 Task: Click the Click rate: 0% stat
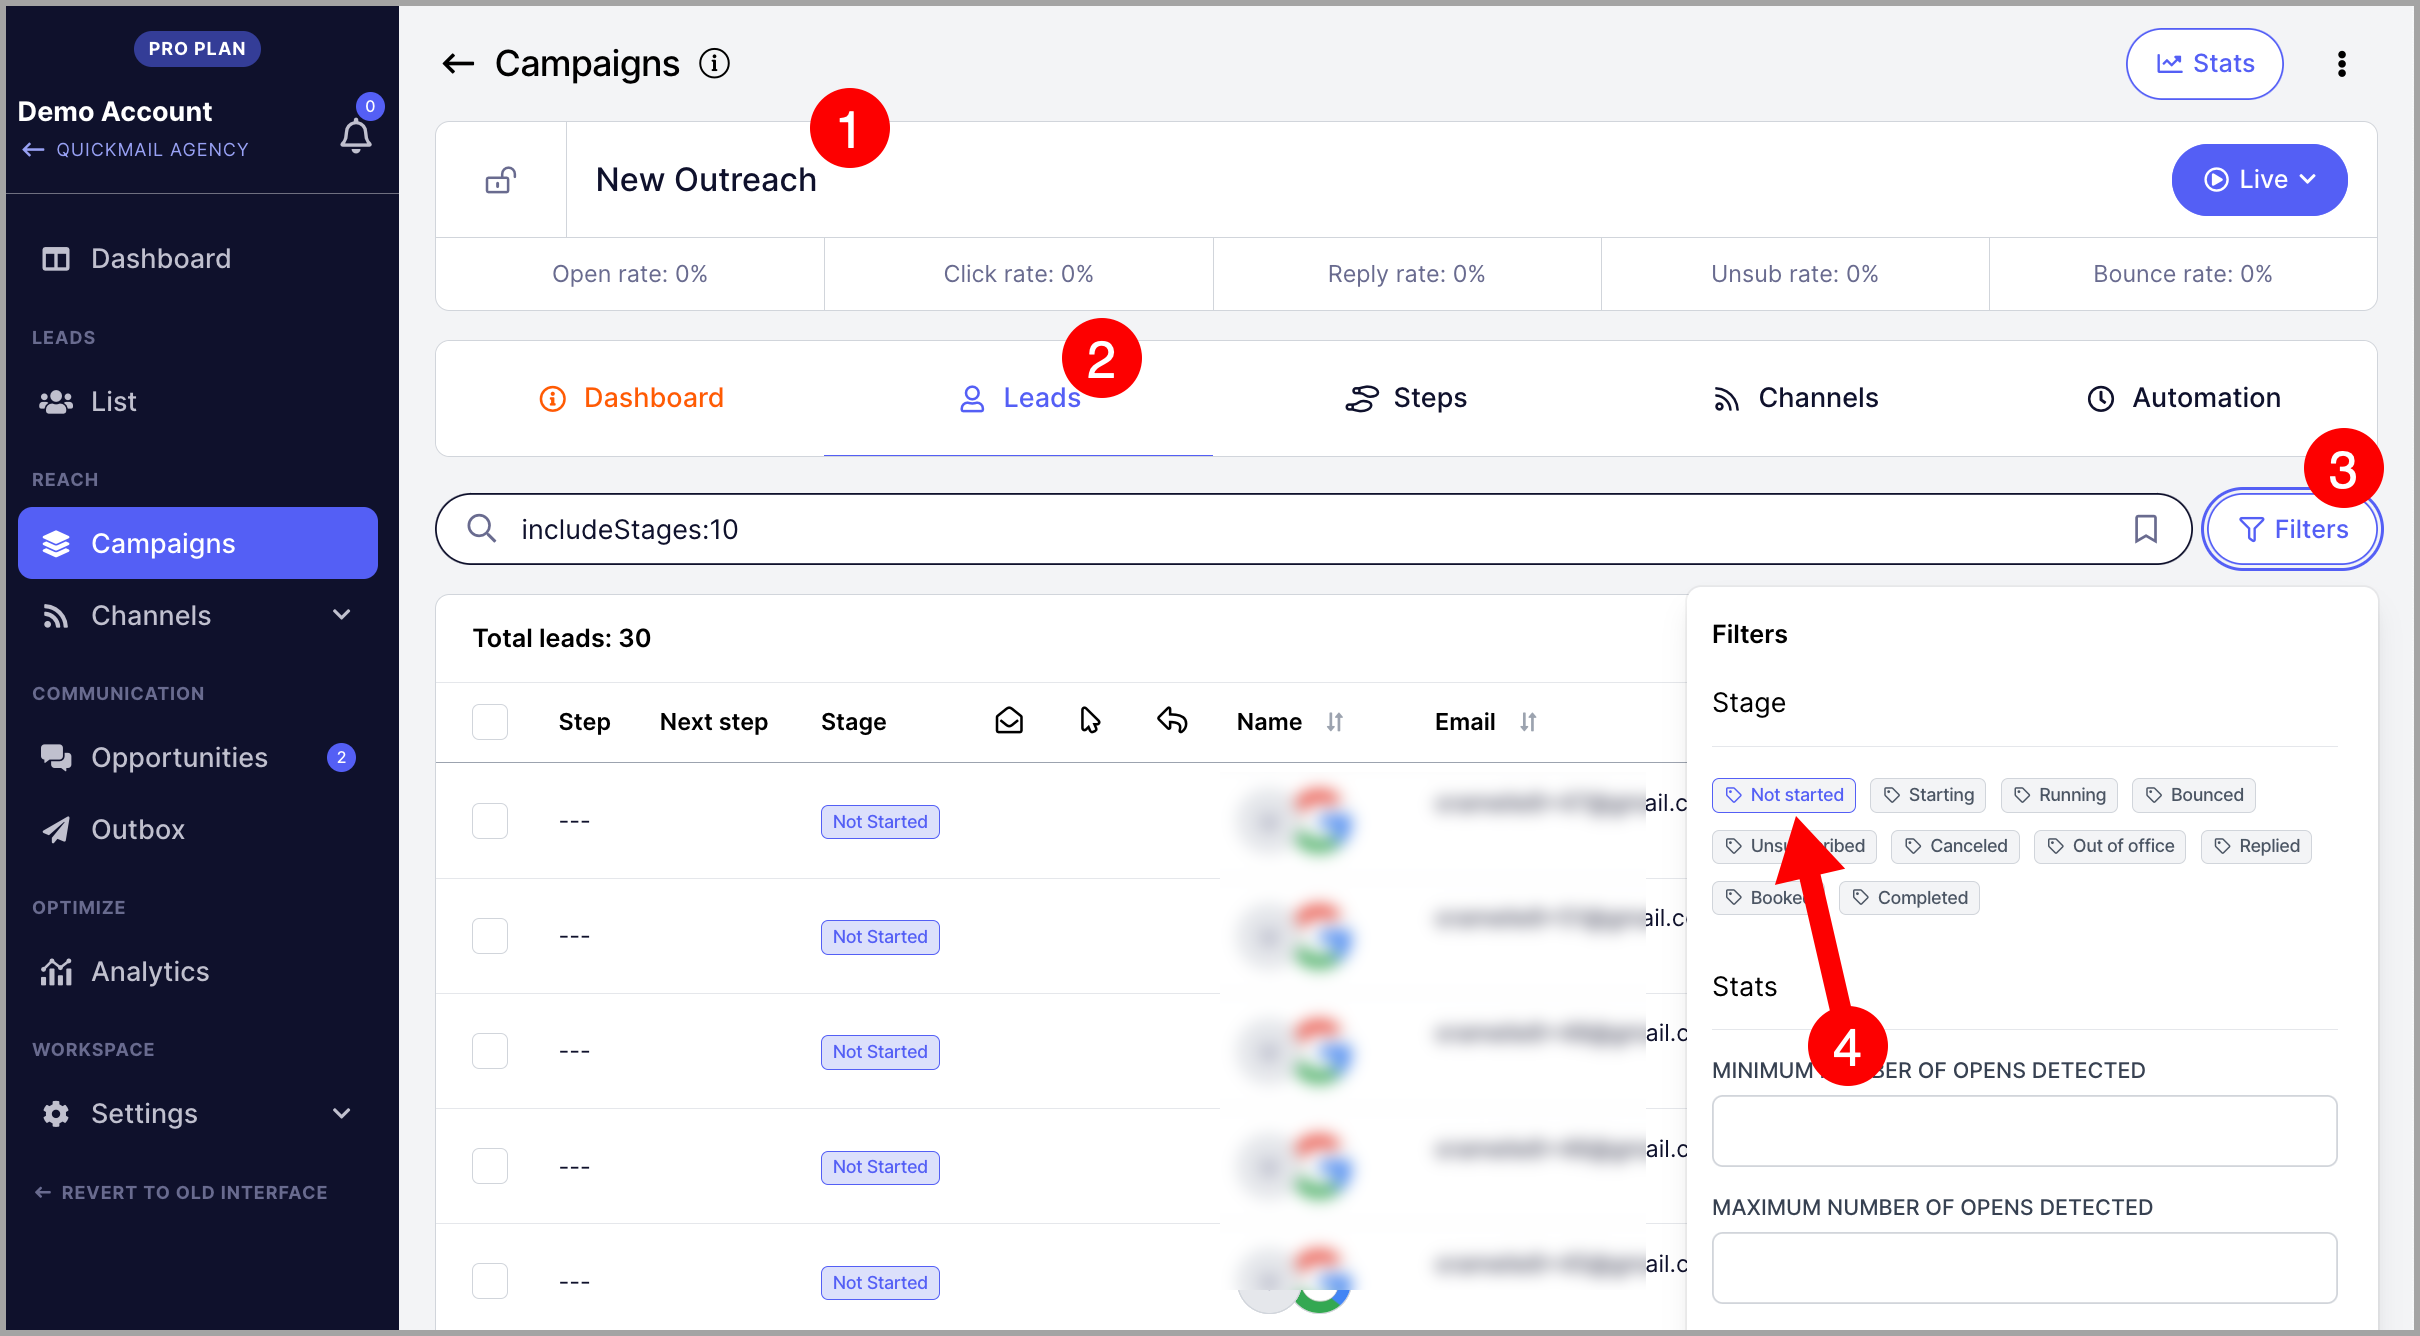pos(1018,274)
